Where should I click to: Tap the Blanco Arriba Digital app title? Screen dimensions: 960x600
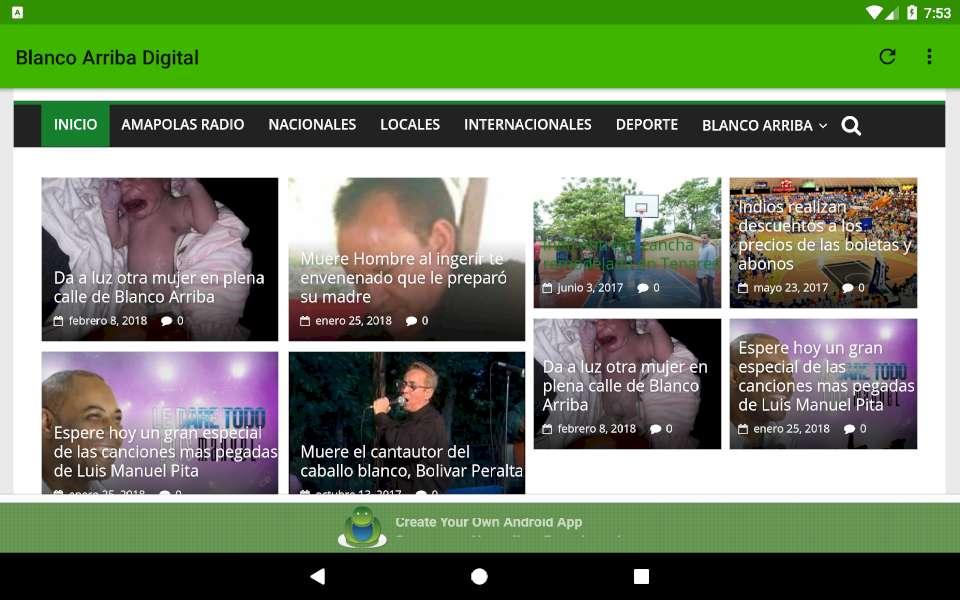tap(107, 58)
